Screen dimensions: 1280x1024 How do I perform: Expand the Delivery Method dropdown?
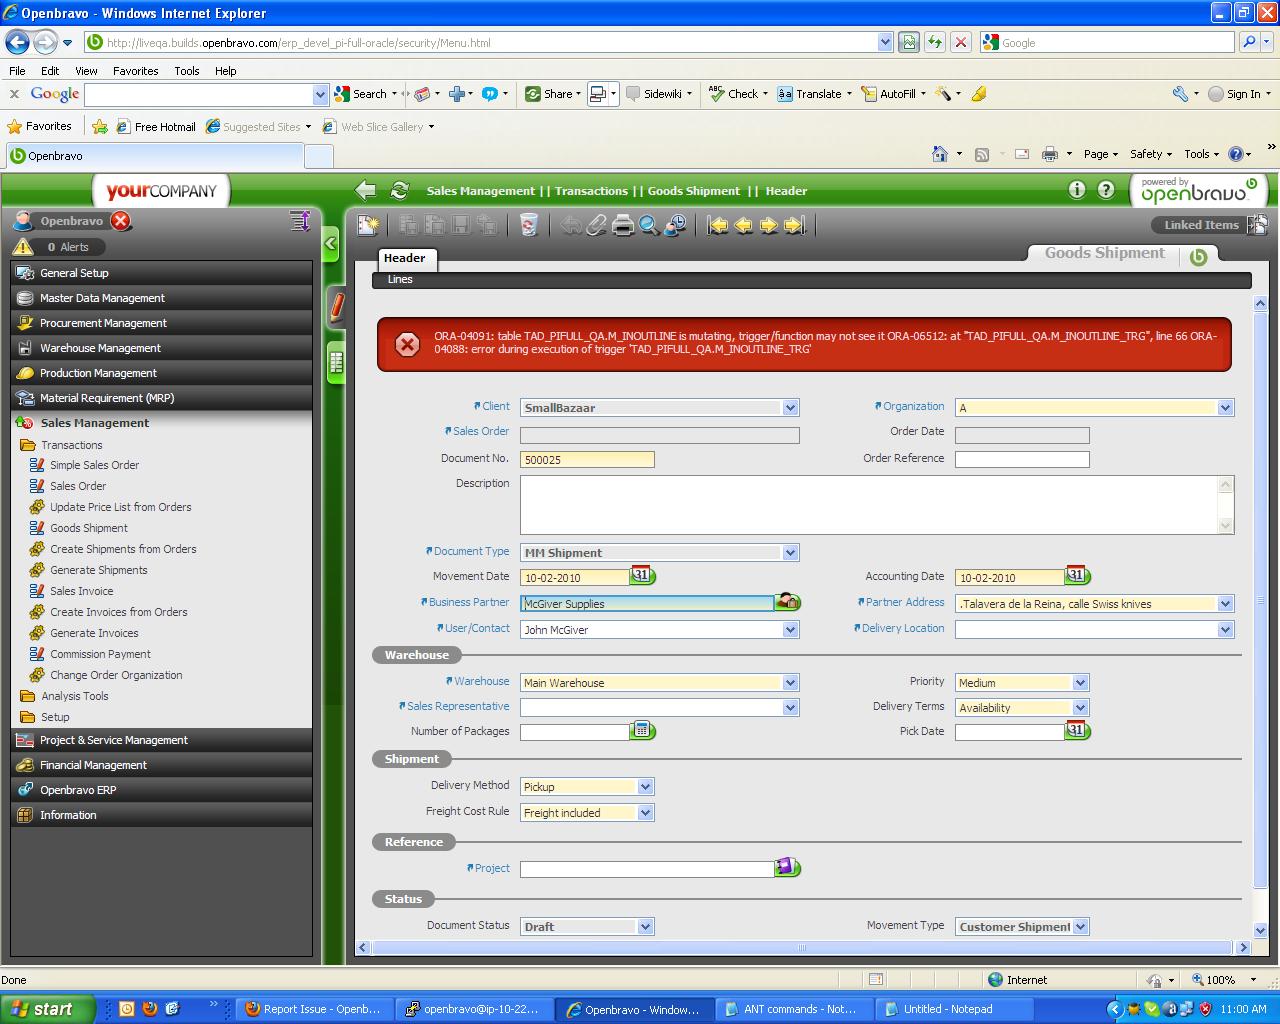[645, 787]
